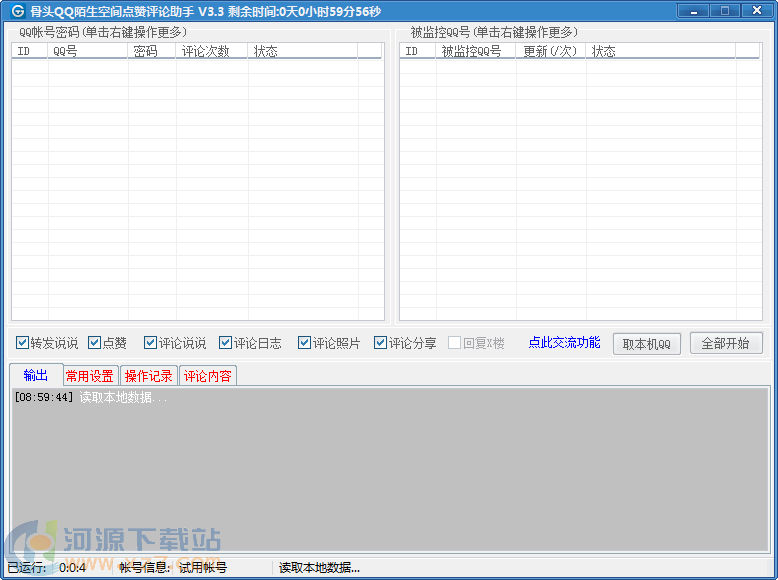Click the ID header in monitored list
778x580 pixels.
point(417,51)
